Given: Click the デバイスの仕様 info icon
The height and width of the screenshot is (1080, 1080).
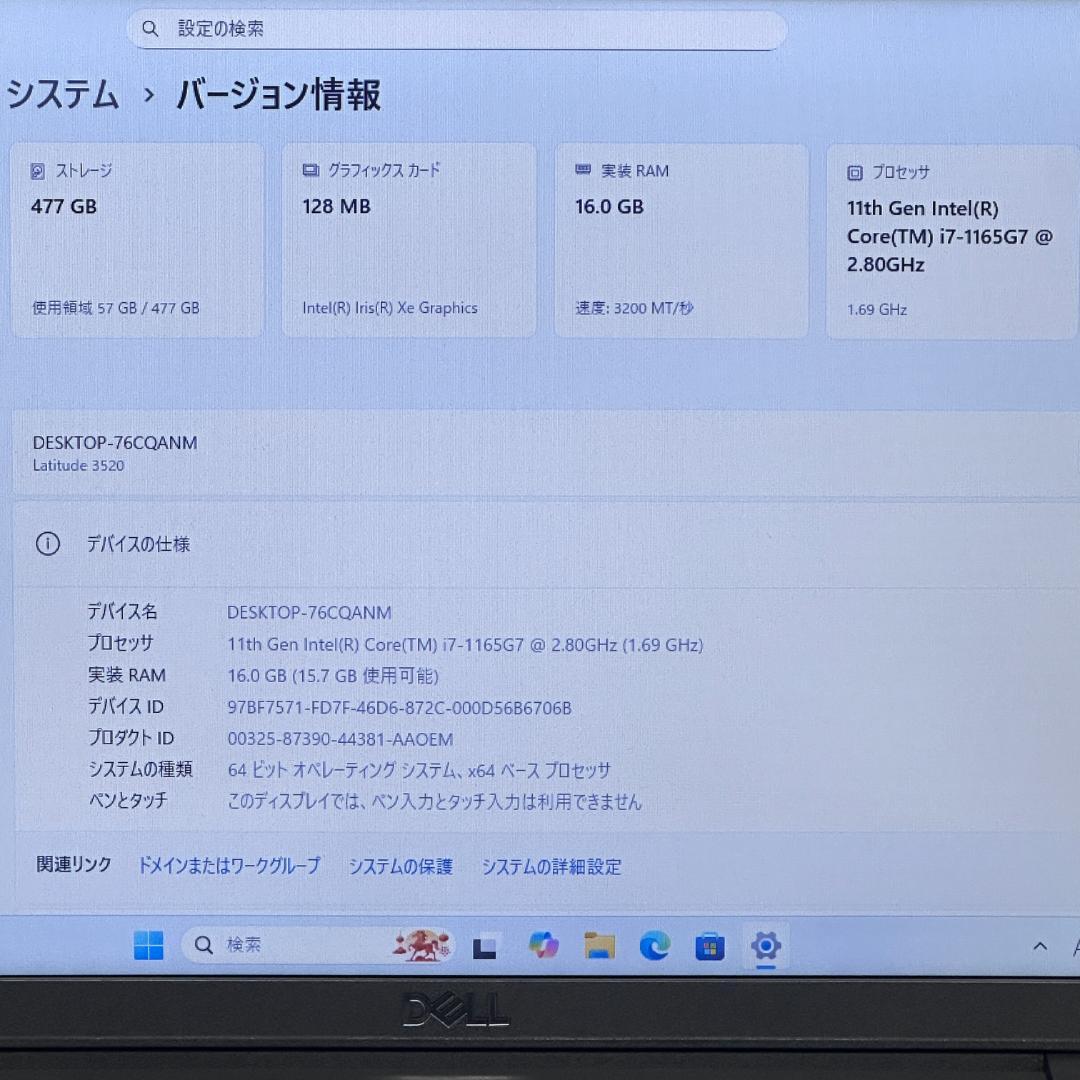Looking at the screenshot, I should [x=48, y=544].
